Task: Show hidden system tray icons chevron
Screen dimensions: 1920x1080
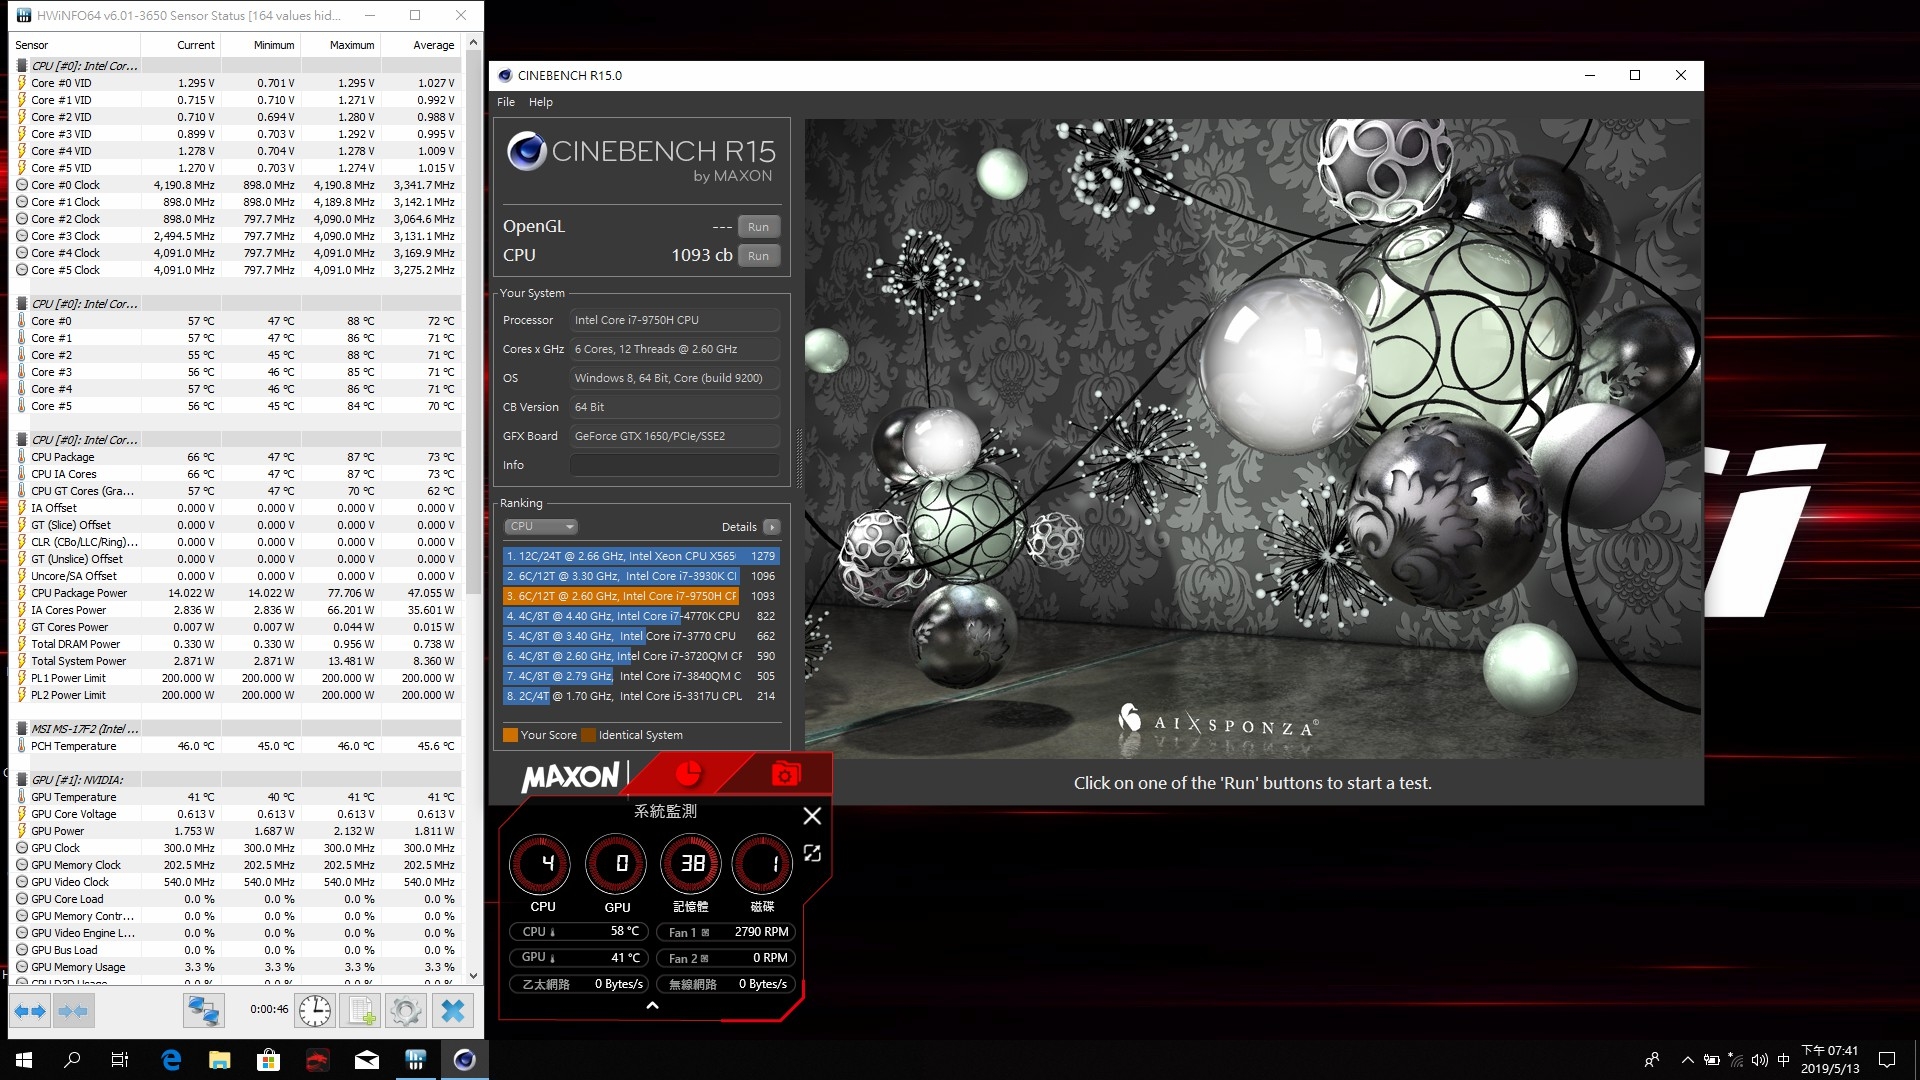Action: (x=1688, y=1060)
